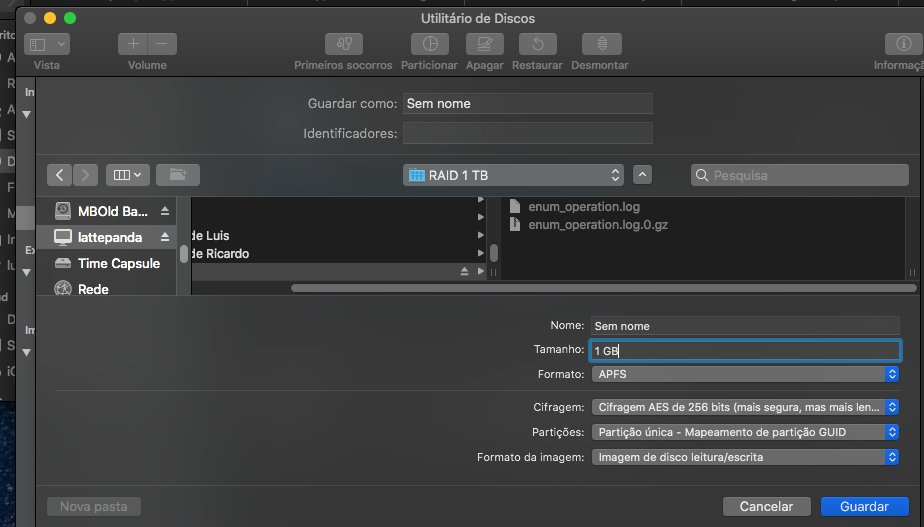
Task: Create a new folder via toolbar icon
Action: coord(178,175)
